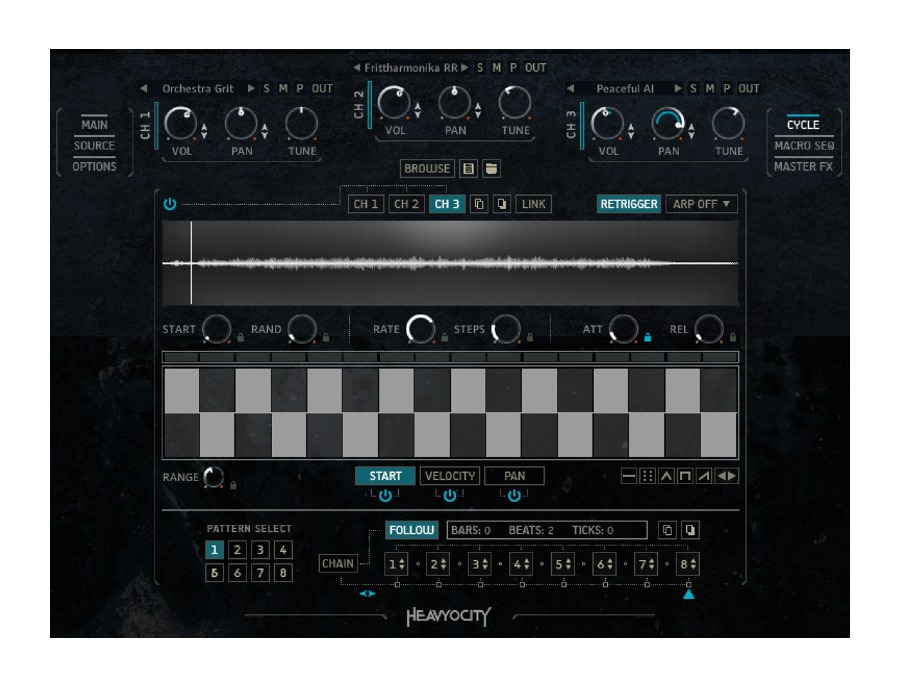The image size is (900, 687).
Task: Switch to the MAIN page
Action: click(x=94, y=125)
